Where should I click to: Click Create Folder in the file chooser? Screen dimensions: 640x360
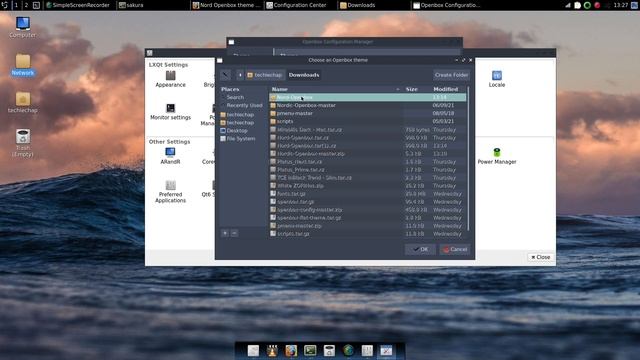pos(451,75)
